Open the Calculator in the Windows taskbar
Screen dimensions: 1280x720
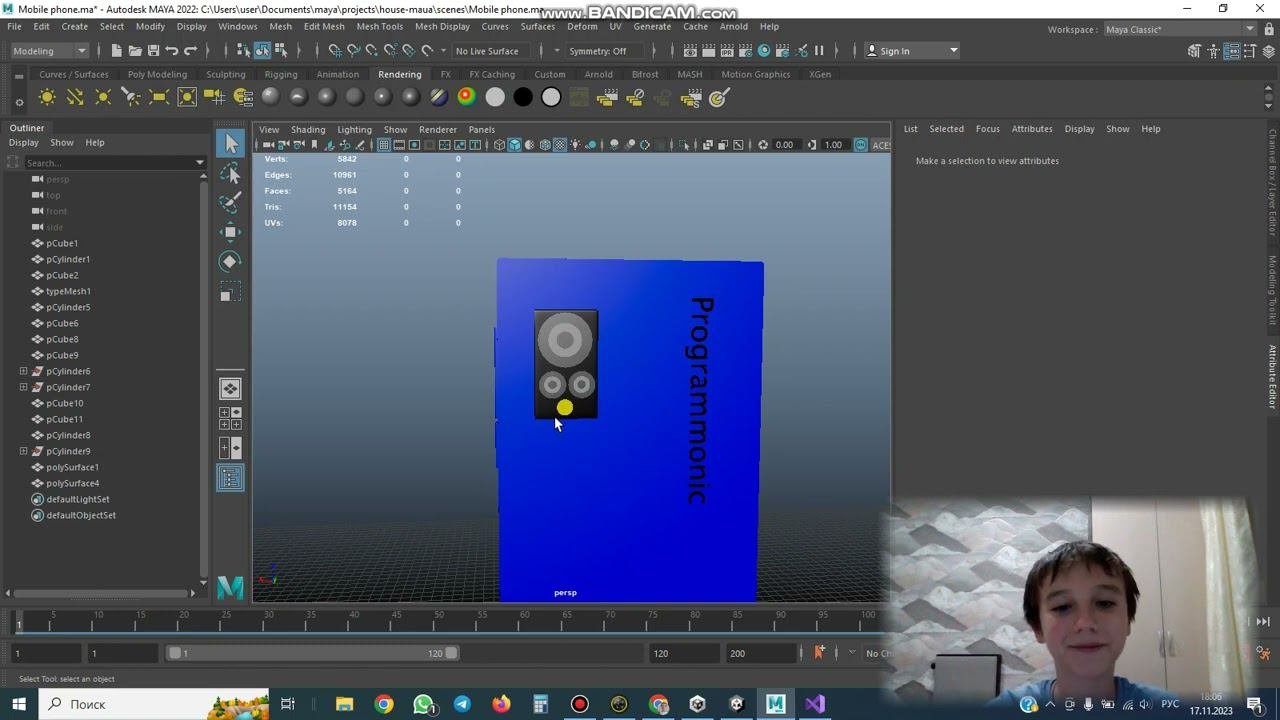coord(540,704)
